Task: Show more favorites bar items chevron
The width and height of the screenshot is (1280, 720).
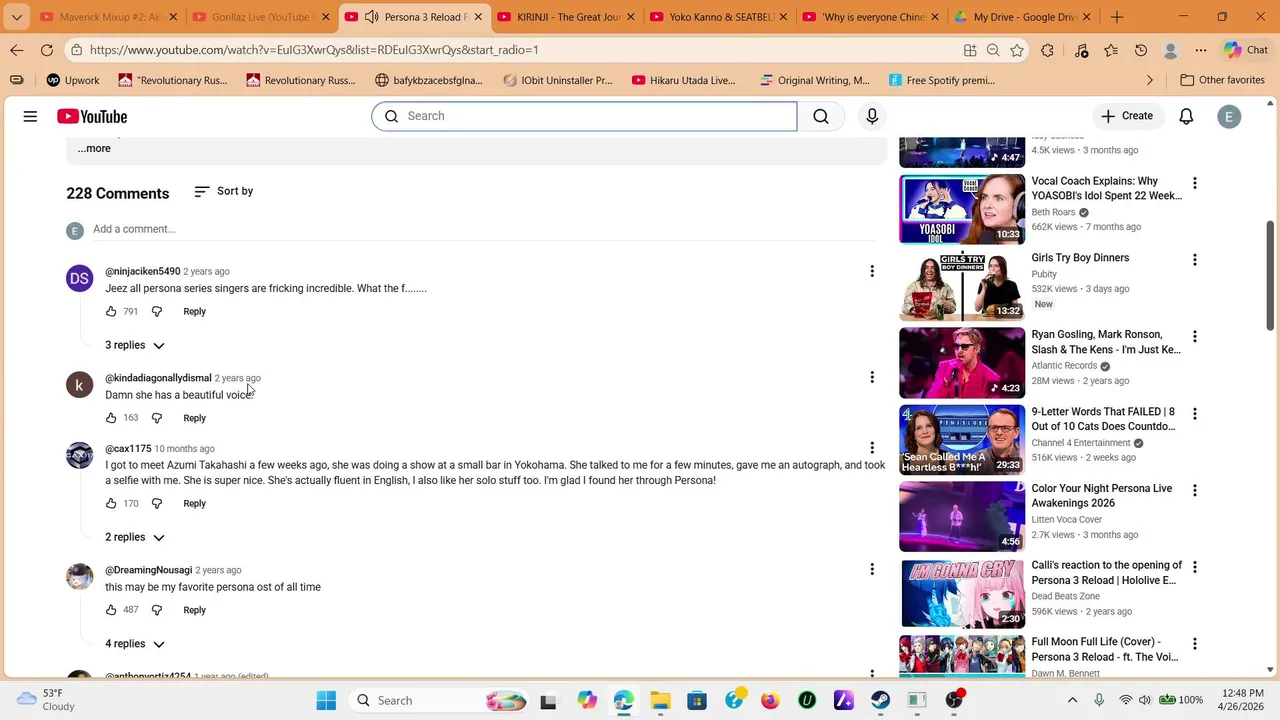Action: coord(1149,80)
